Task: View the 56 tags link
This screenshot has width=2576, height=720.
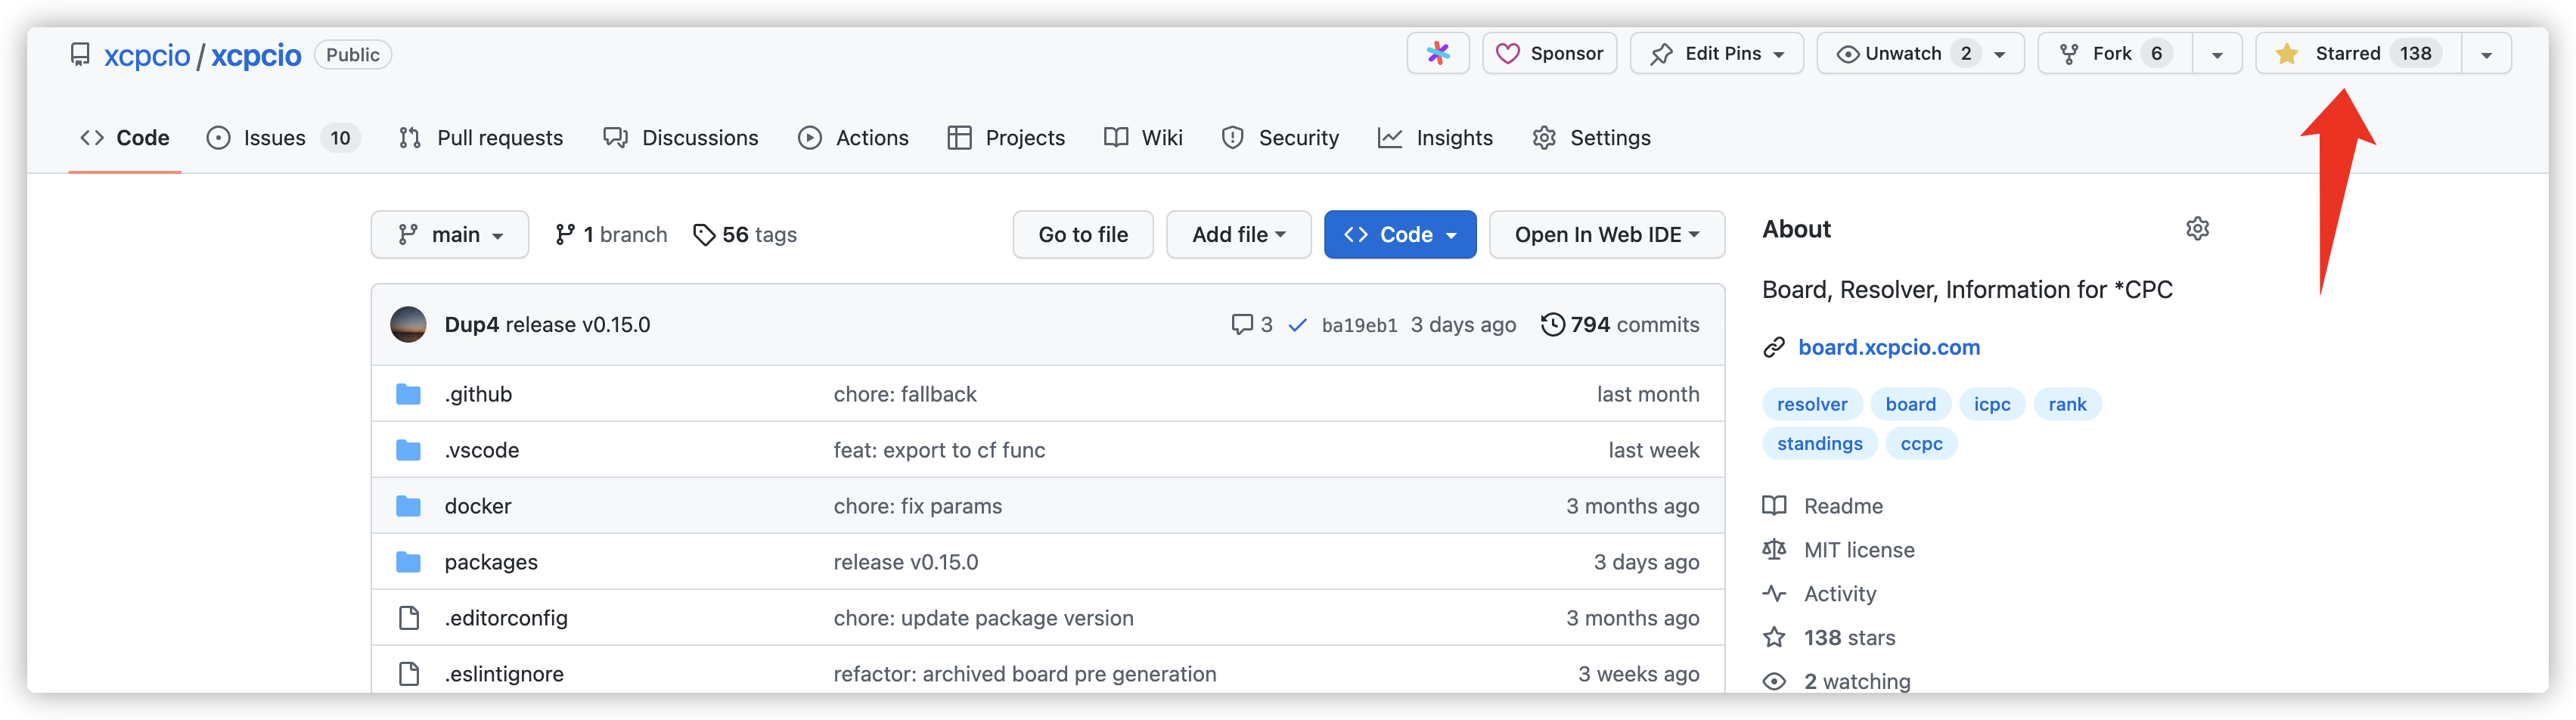Action: tap(745, 235)
